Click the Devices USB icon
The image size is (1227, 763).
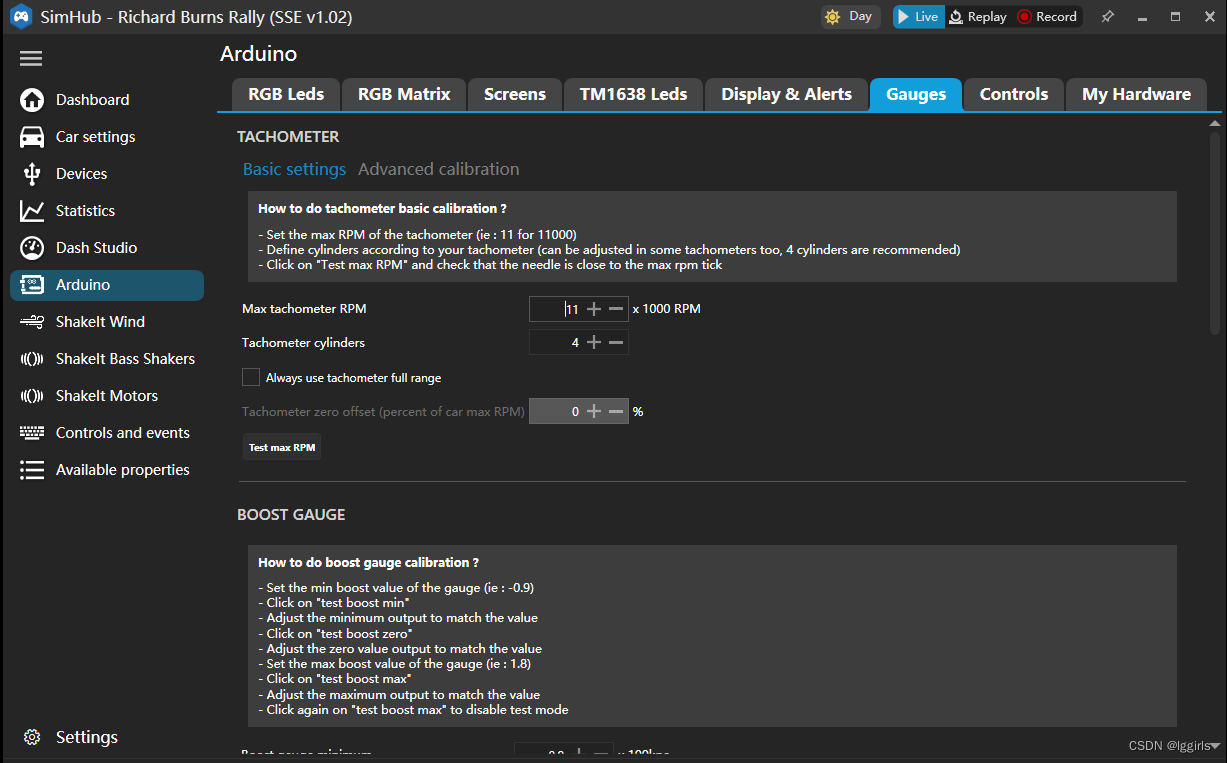[x=32, y=174]
